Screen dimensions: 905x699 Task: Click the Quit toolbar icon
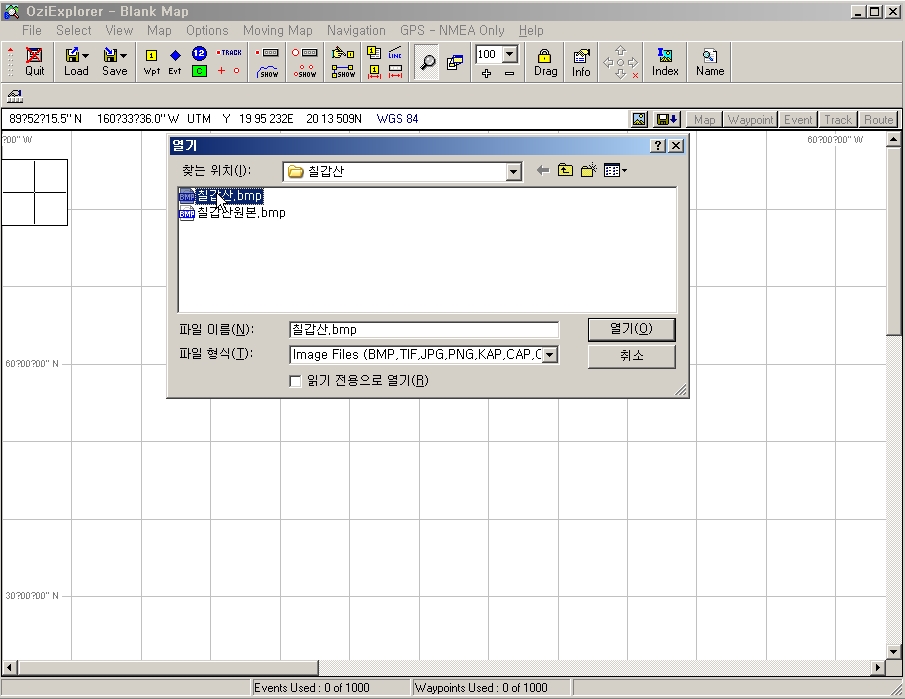[x=34, y=62]
